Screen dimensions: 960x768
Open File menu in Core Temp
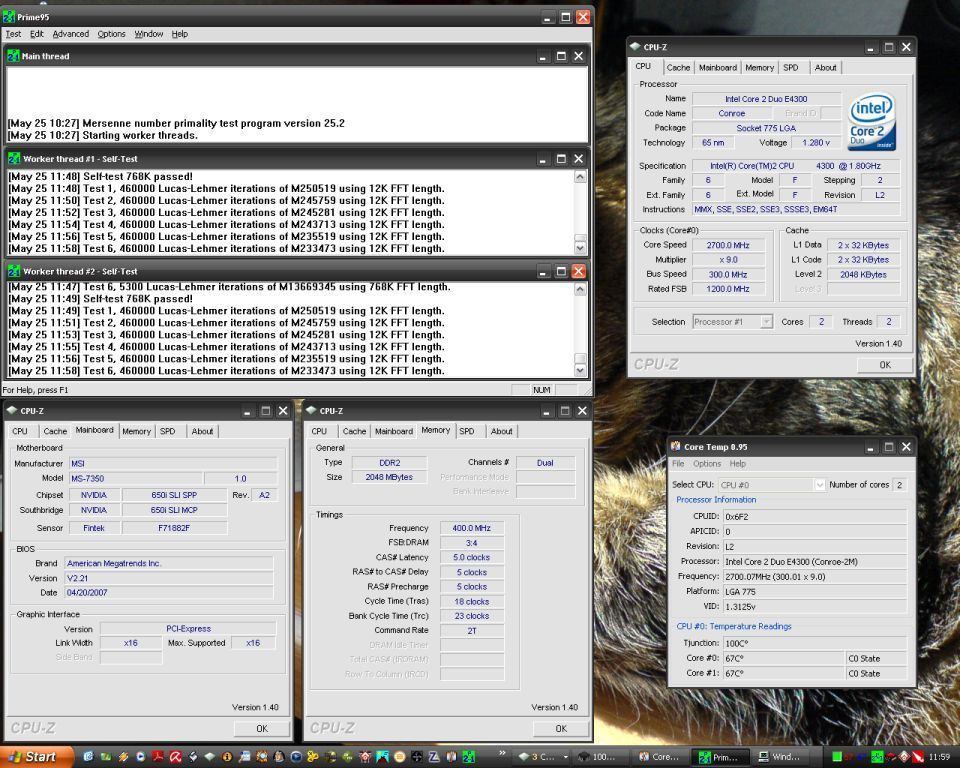click(678, 464)
